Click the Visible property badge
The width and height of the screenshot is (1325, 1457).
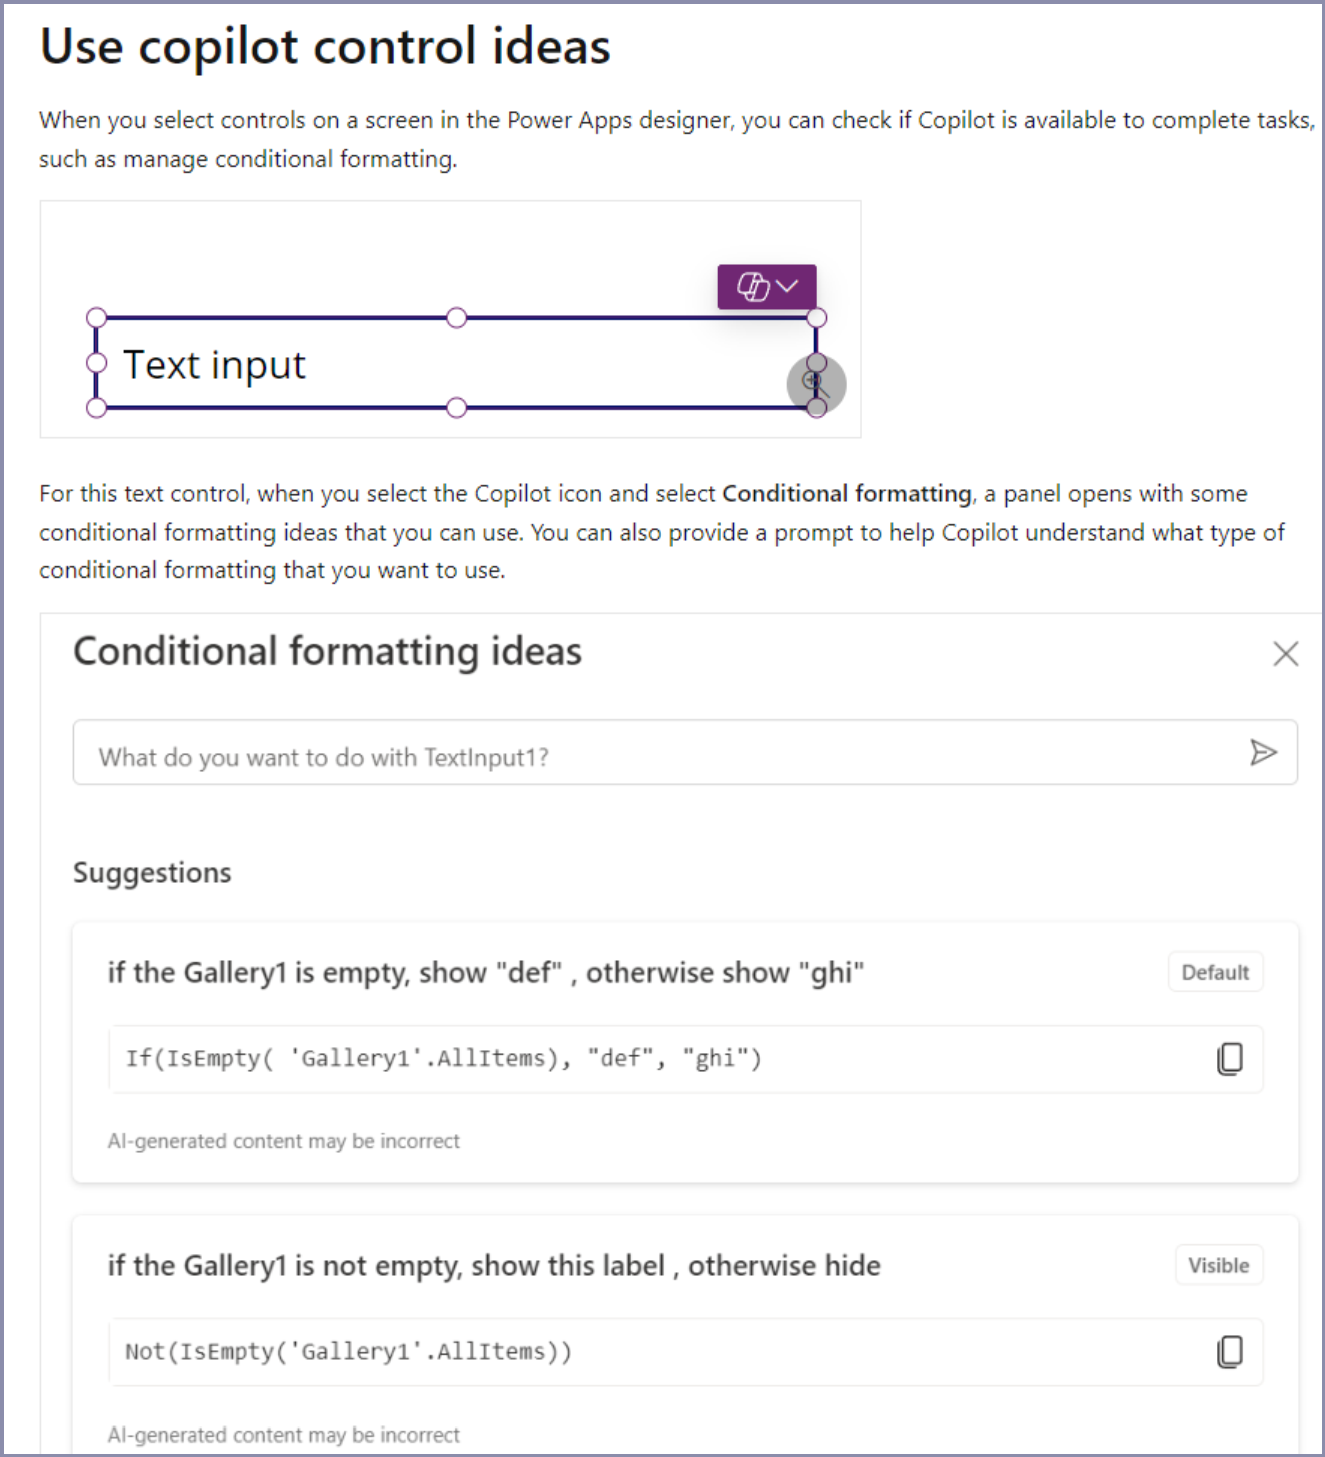tap(1218, 1265)
